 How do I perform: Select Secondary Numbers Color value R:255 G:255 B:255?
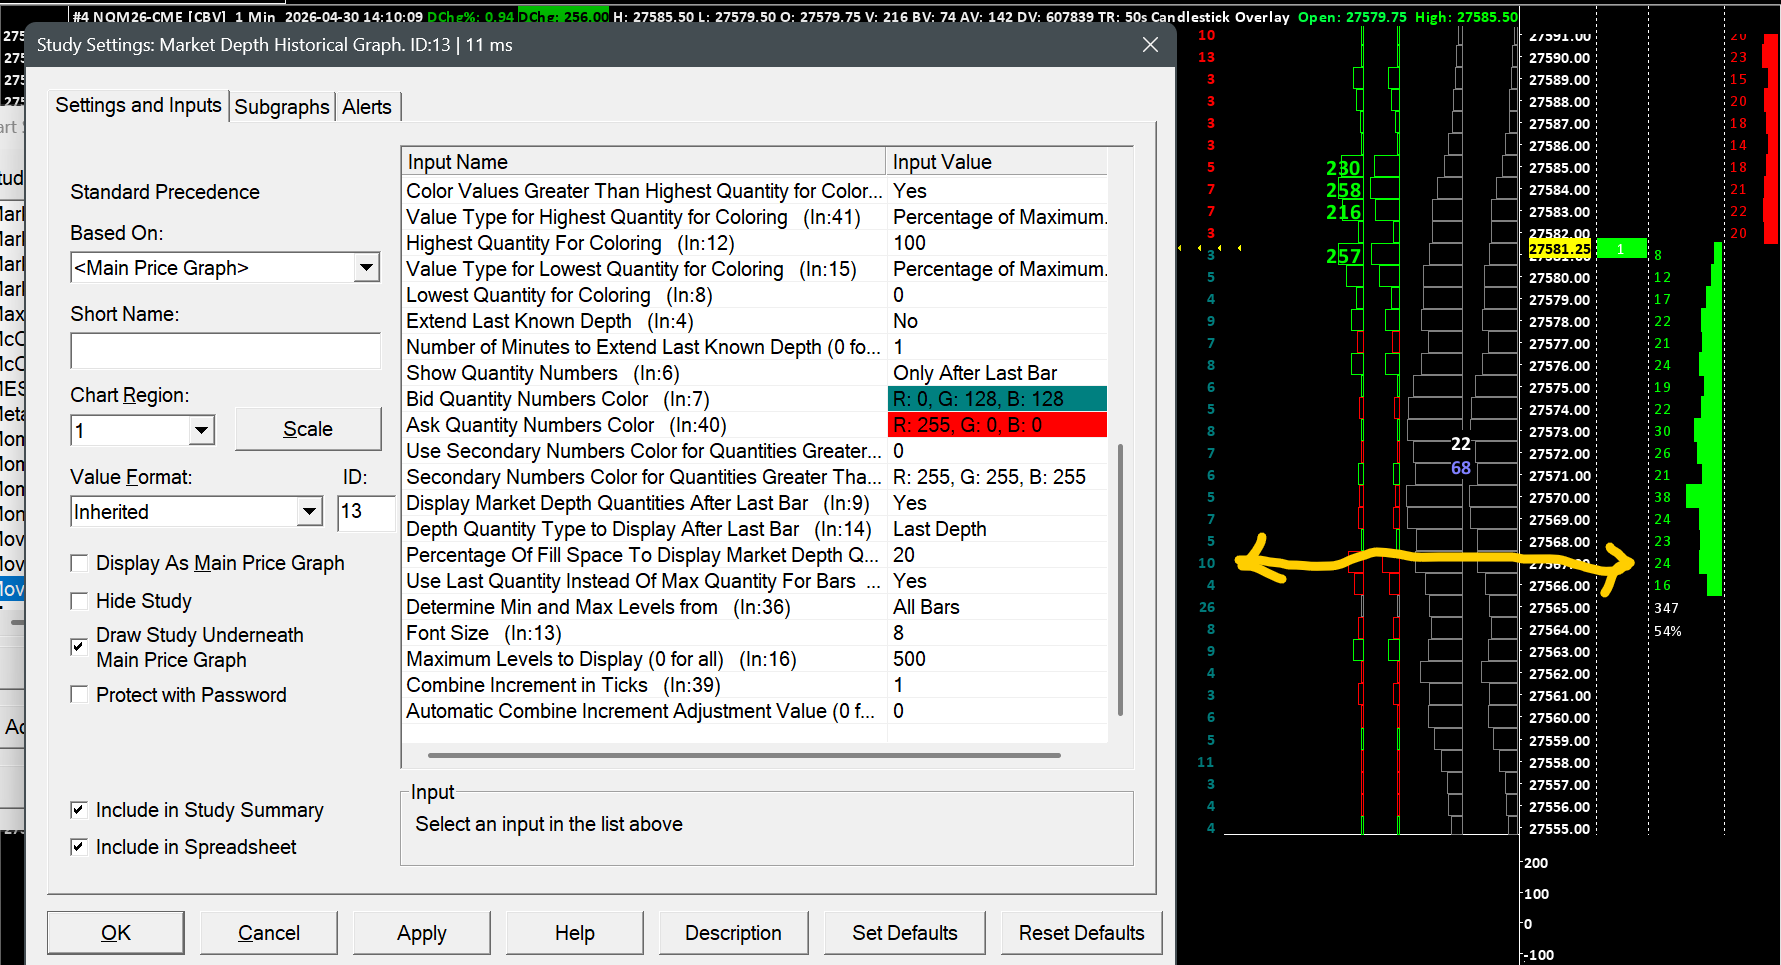click(997, 477)
